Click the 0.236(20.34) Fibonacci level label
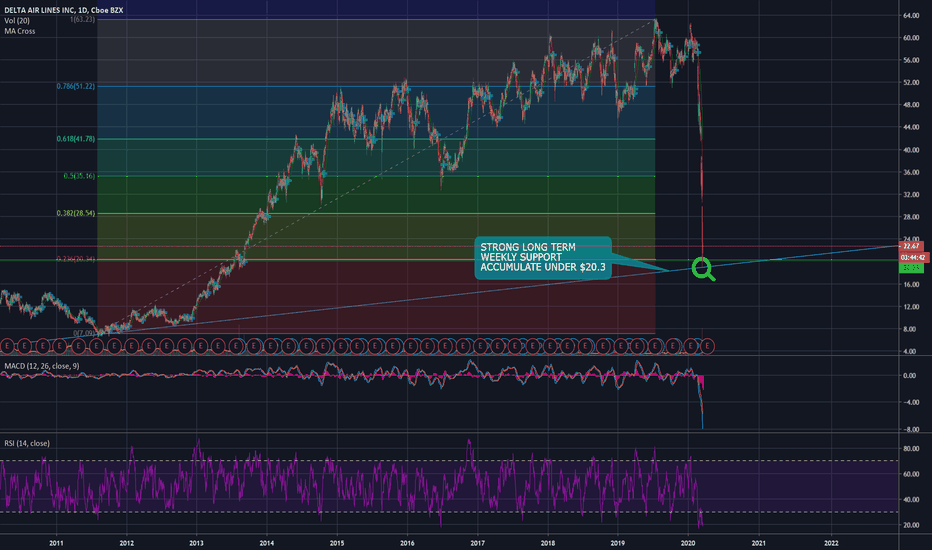Screen dimensions: 932x550 [x=75, y=259]
